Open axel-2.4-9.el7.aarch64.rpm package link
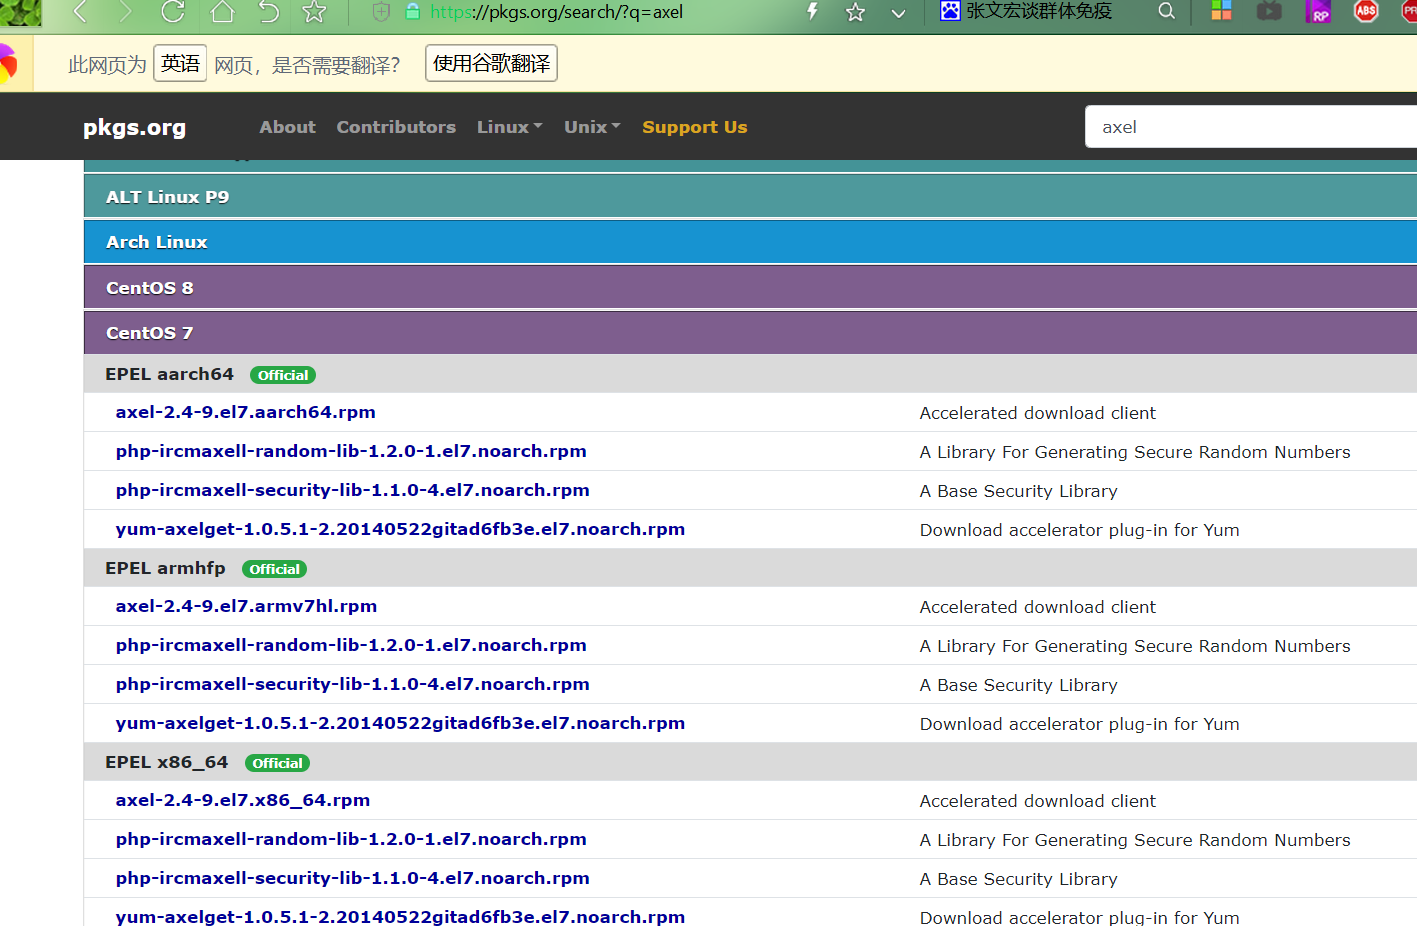1417x926 pixels. 245,412
